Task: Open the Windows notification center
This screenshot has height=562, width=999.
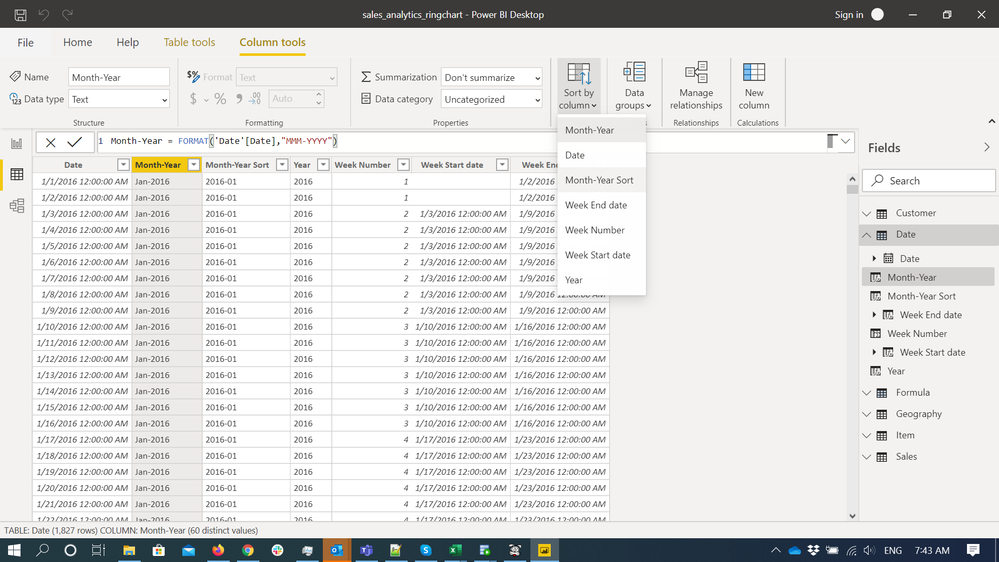Action: click(x=973, y=550)
